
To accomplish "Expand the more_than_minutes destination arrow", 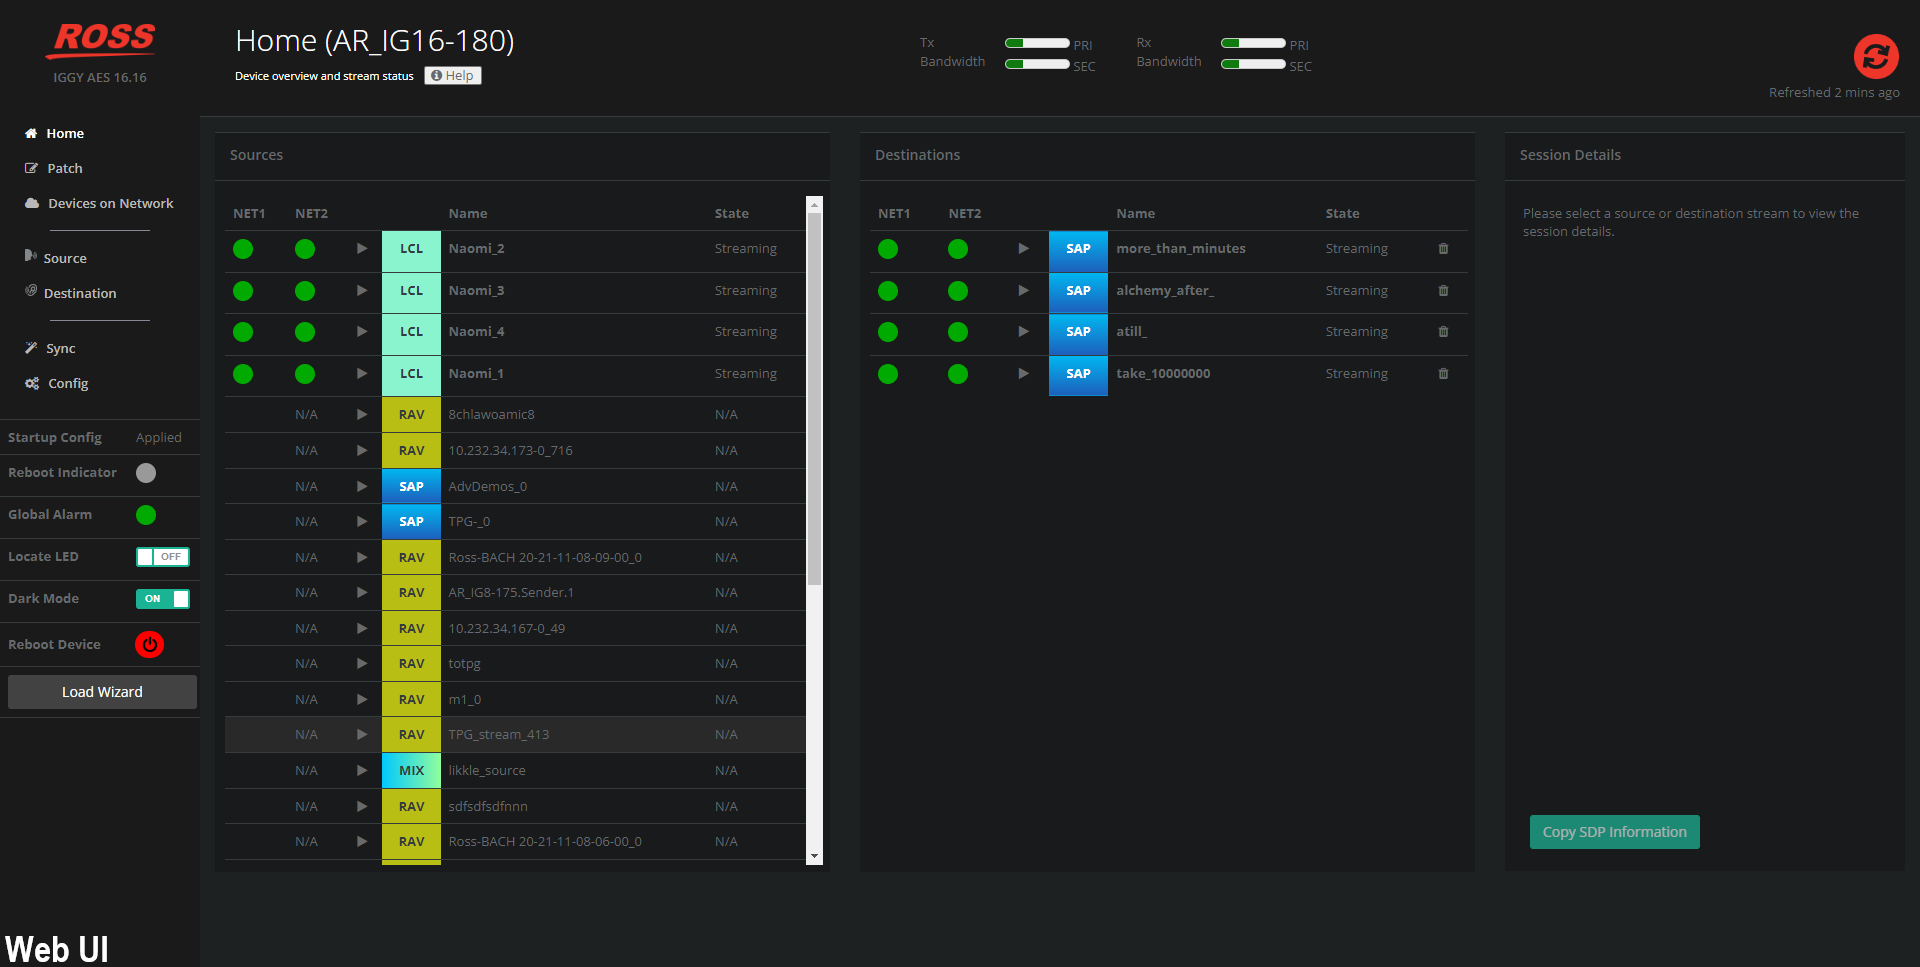I will point(1023,249).
